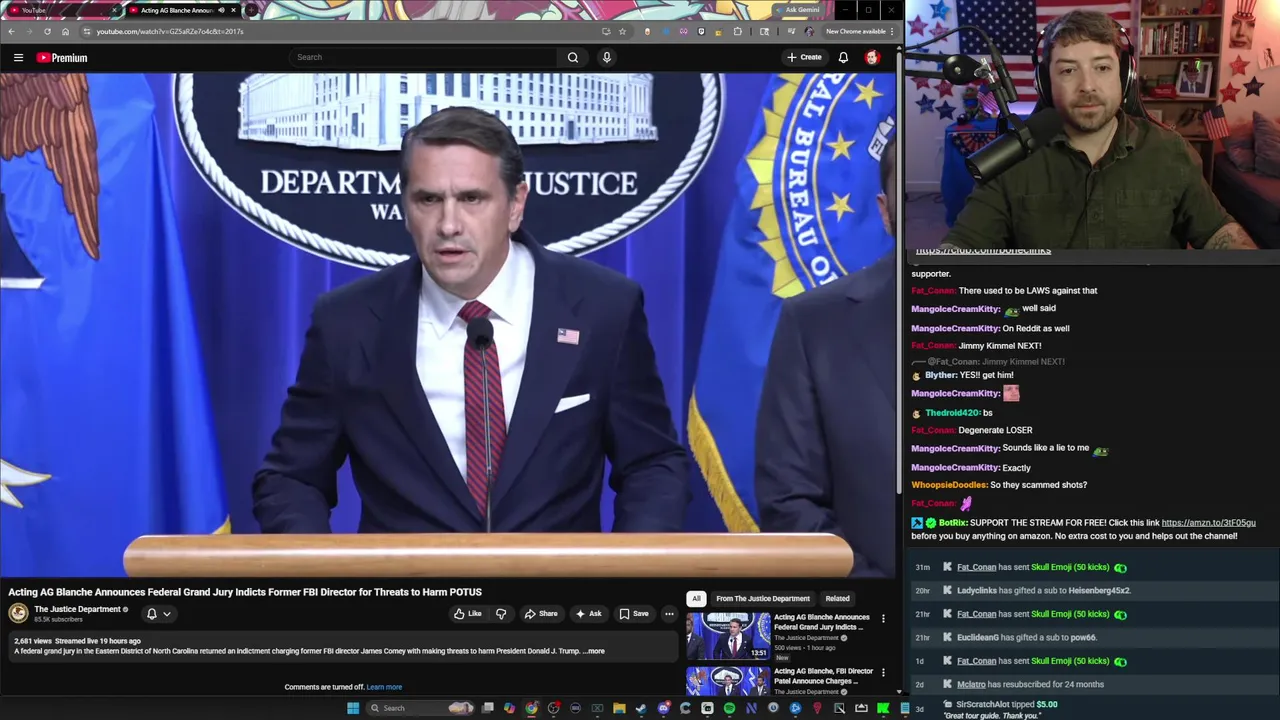The height and width of the screenshot is (720, 1280).
Task: Open YouTube notifications bell in the header
Action: point(843,57)
